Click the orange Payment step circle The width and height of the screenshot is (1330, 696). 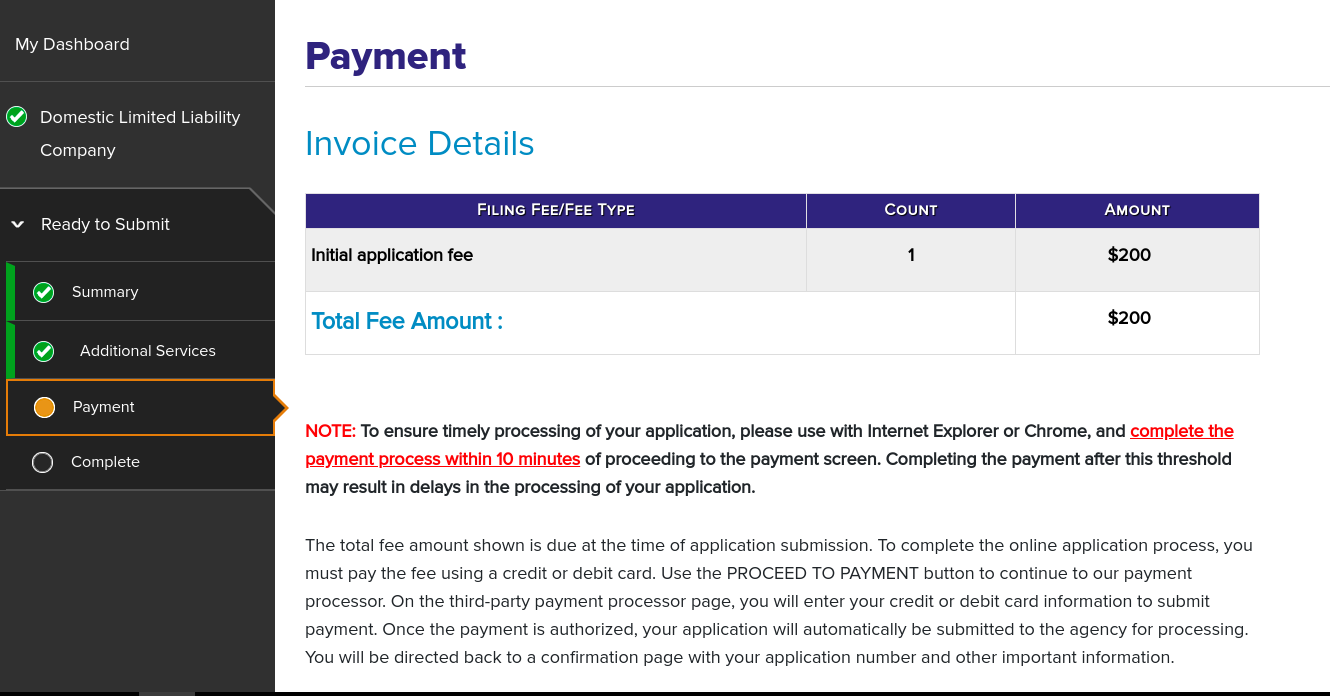[x=44, y=407]
